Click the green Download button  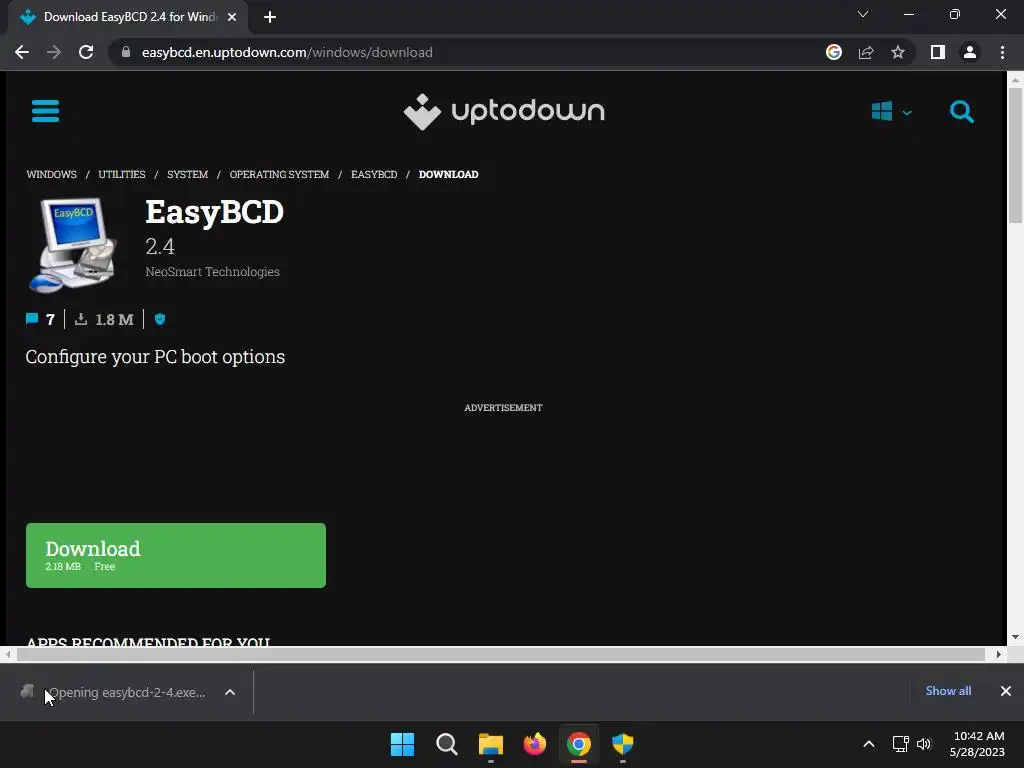pyautogui.click(x=176, y=555)
